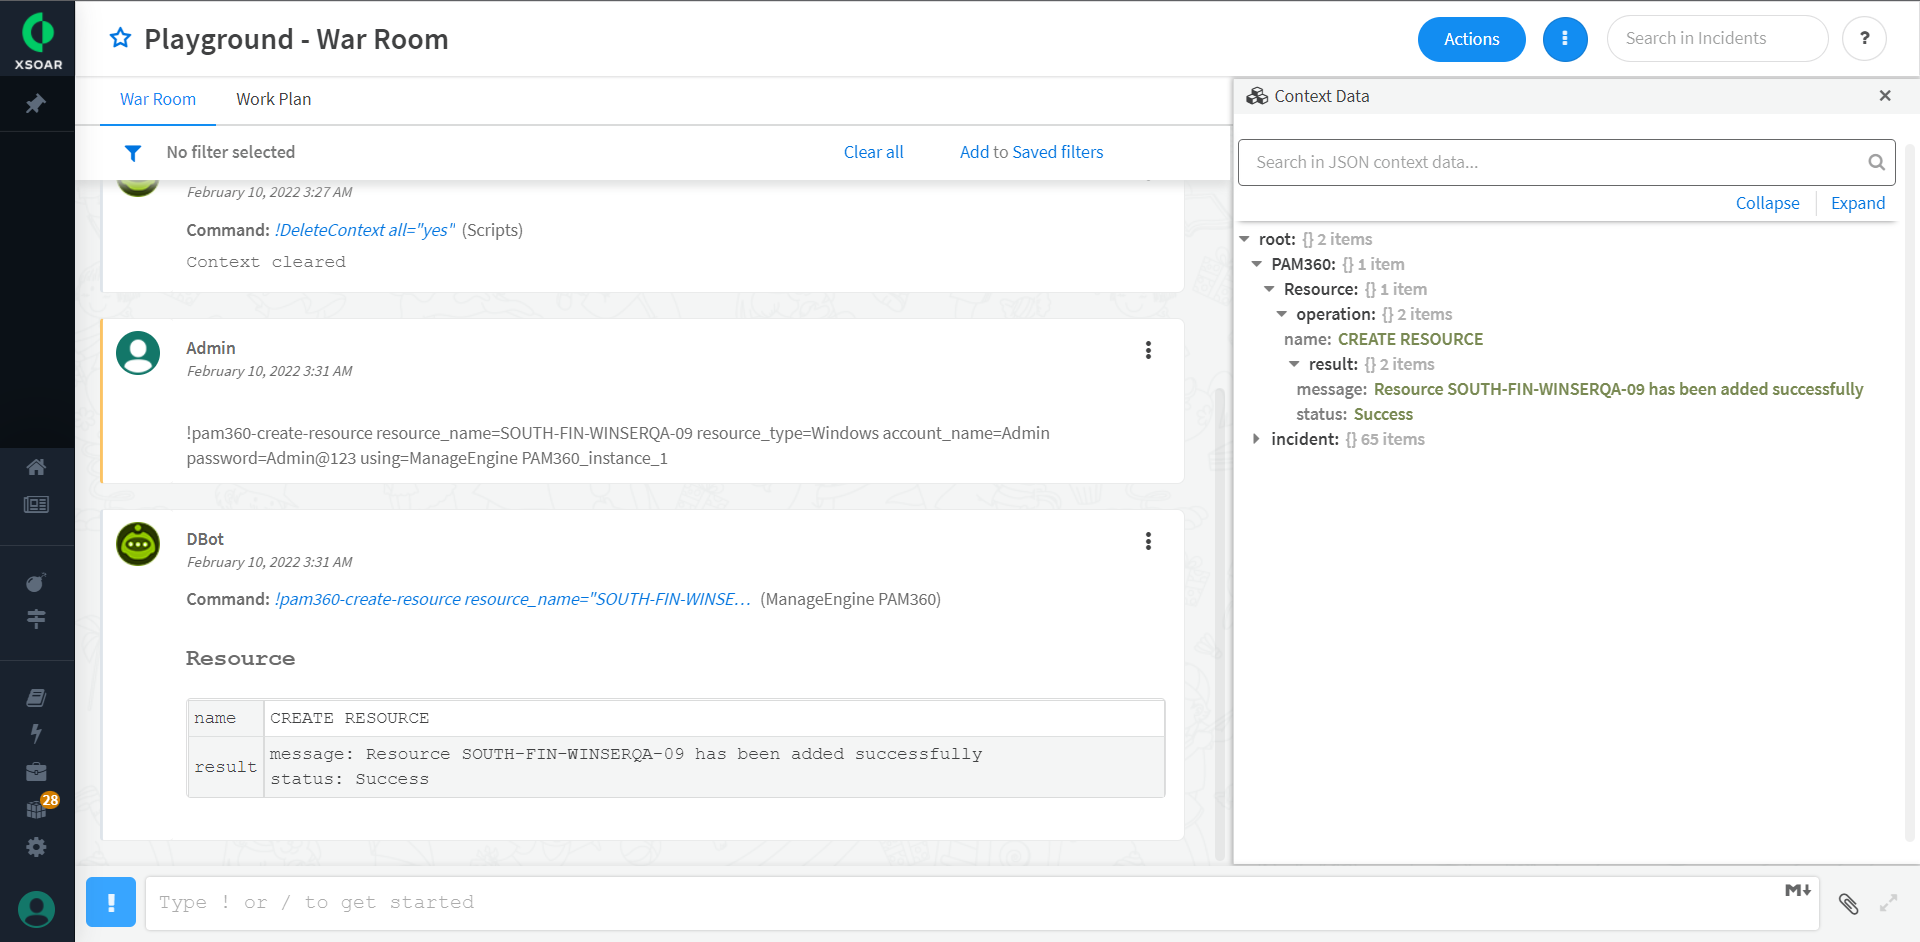The width and height of the screenshot is (1920, 942).
Task: Open the filter funnel icon
Action: pos(132,153)
